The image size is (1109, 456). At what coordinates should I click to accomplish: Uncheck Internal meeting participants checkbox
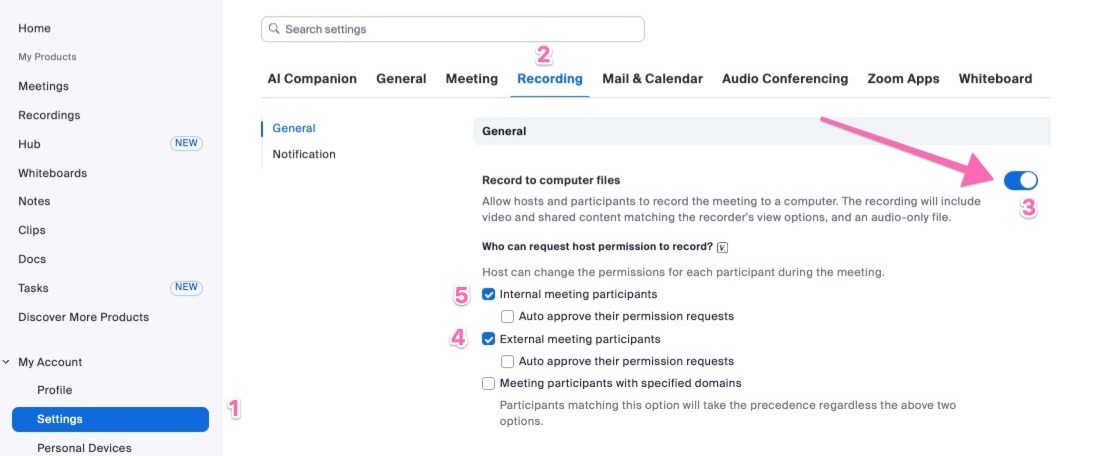(x=489, y=294)
